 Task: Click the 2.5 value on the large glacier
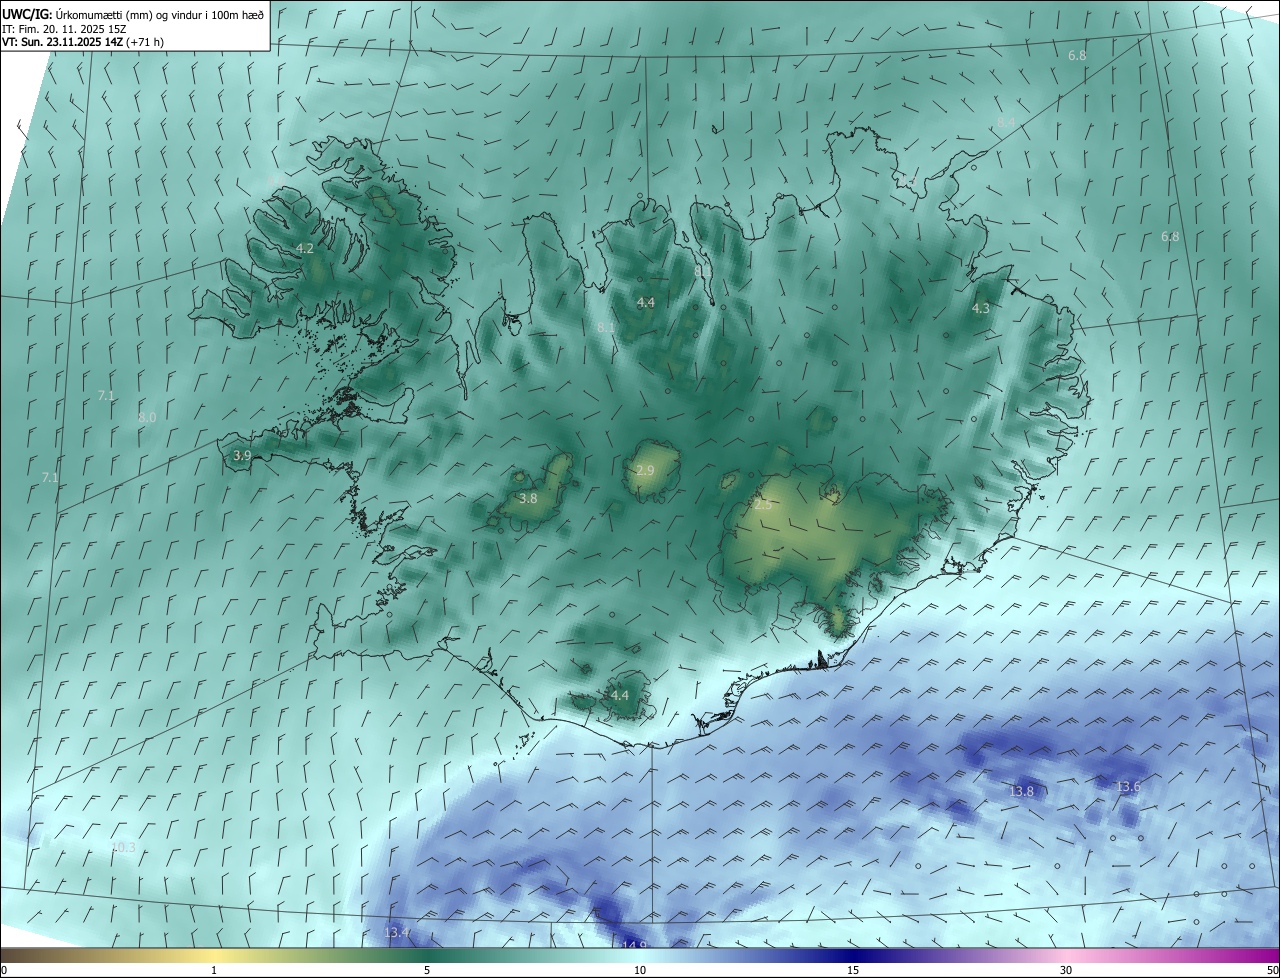(x=763, y=505)
